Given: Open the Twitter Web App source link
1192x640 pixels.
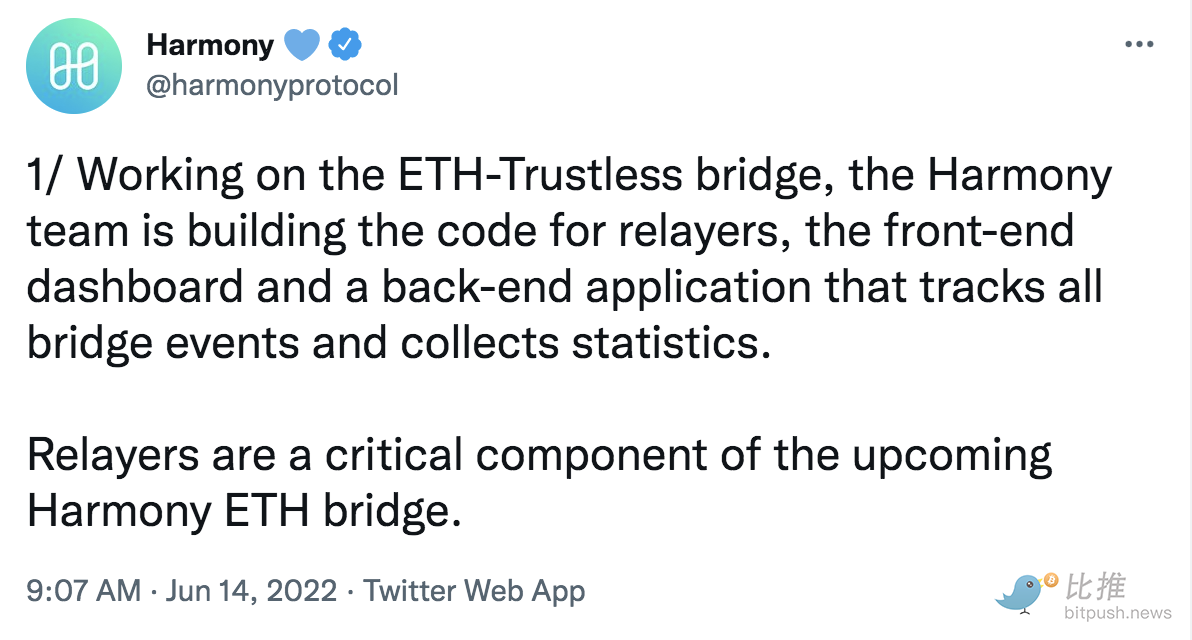Looking at the screenshot, I should tap(474, 591).
